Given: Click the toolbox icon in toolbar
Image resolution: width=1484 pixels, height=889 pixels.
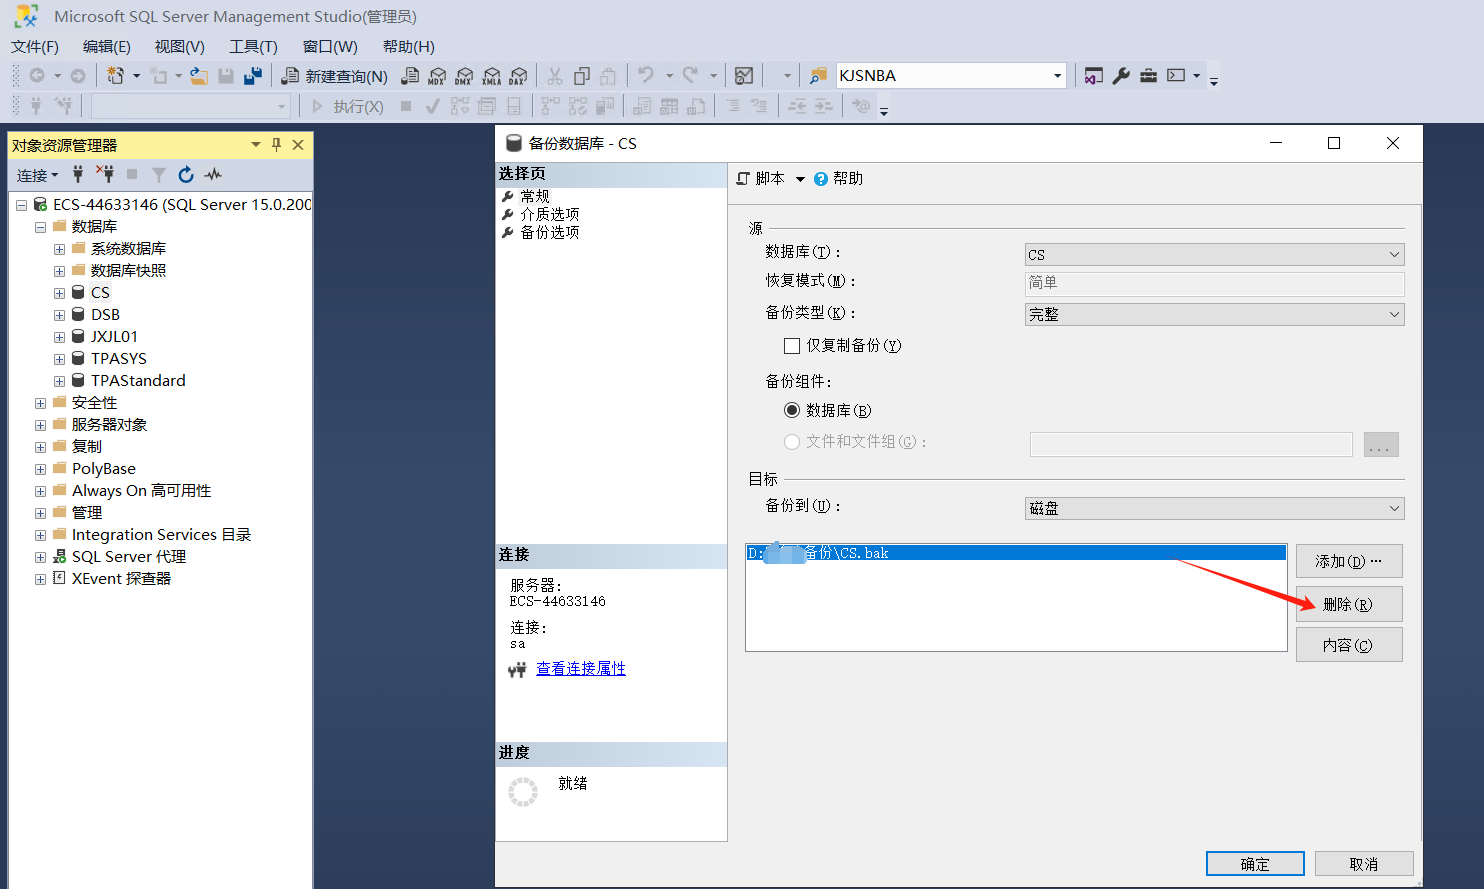Looking at the screenshot, I should pyautogui.click(x=1148, y=76).
